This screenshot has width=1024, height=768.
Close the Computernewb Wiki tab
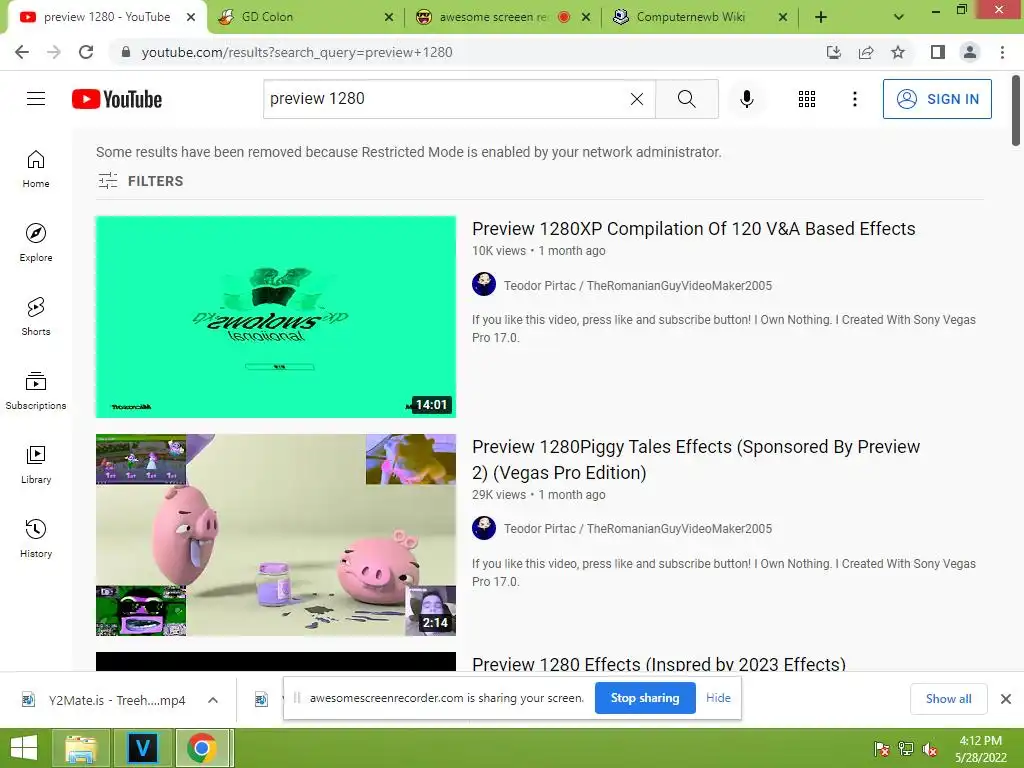[x=783, y=17]
